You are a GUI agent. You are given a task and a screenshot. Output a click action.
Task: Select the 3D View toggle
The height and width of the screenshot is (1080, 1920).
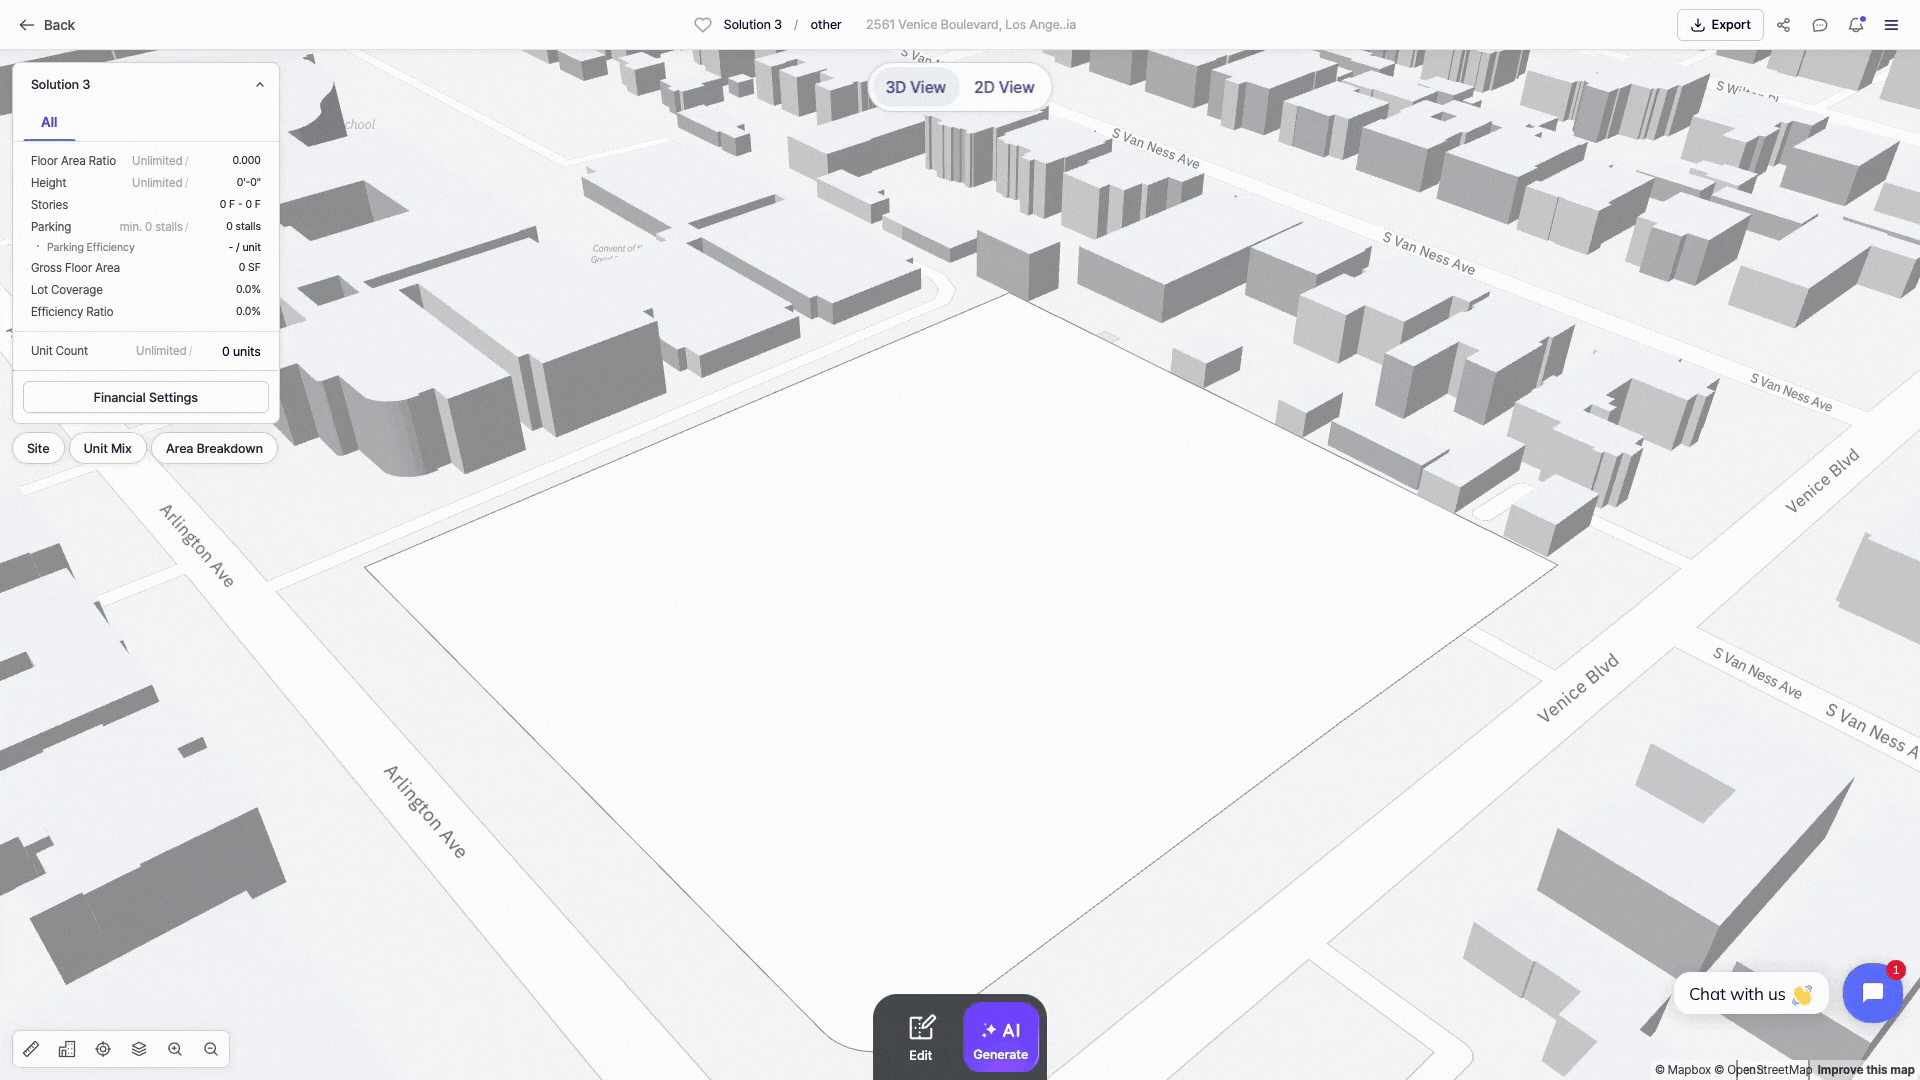(915, 87)
